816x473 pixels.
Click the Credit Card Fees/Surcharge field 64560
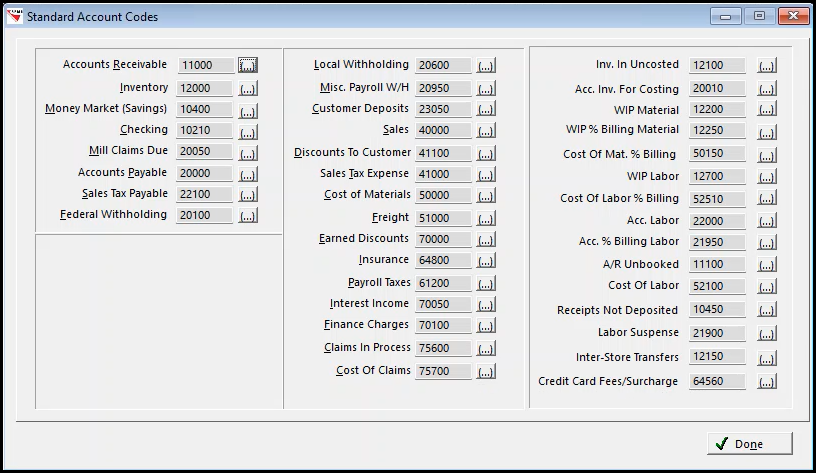point(717,381)
